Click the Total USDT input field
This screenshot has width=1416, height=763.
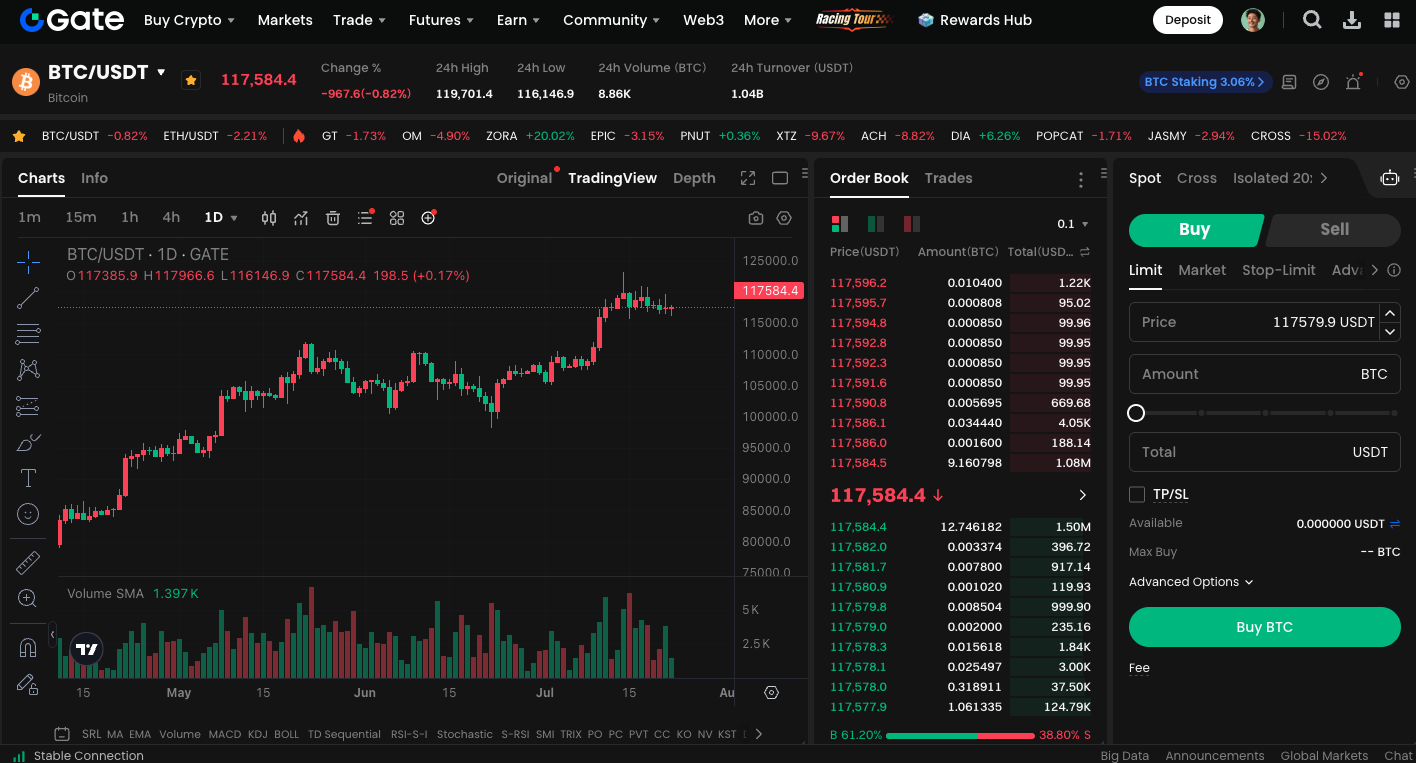click(1265, 452)
